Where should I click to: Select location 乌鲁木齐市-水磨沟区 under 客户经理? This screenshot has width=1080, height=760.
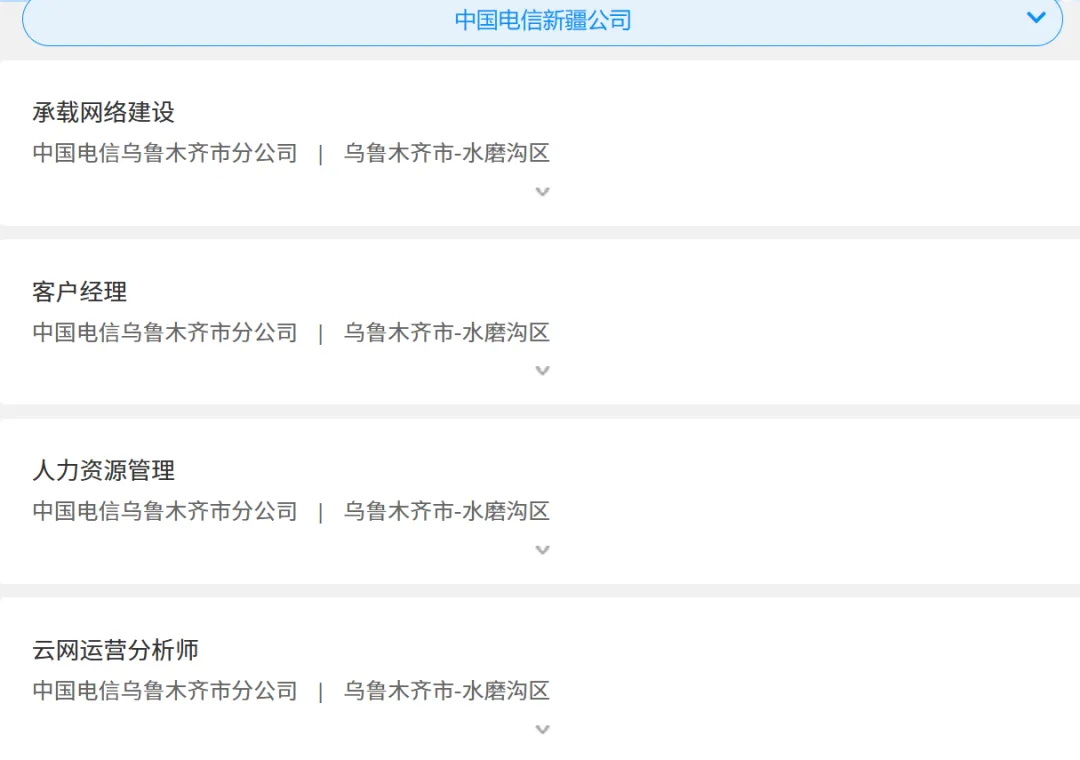(446, 332)
